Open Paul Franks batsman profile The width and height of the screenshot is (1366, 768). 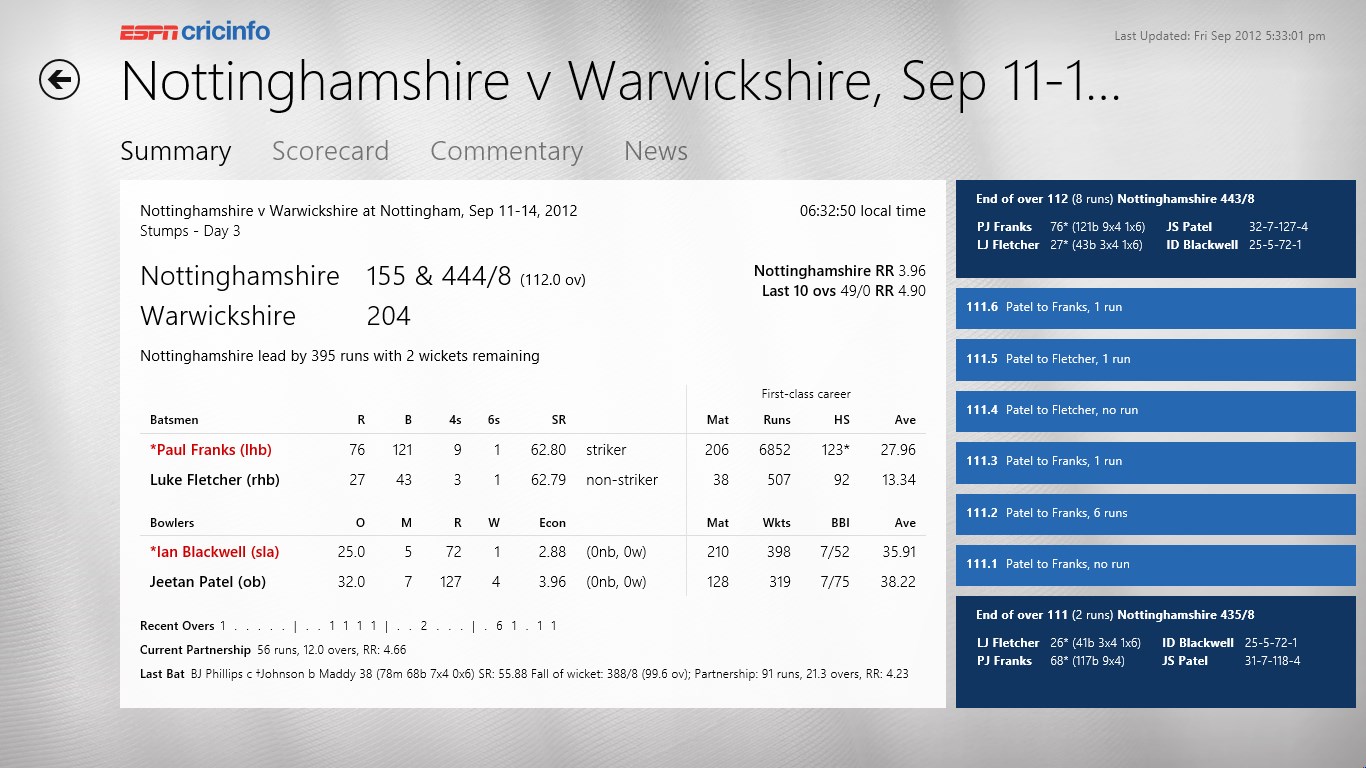pos(211,450)
